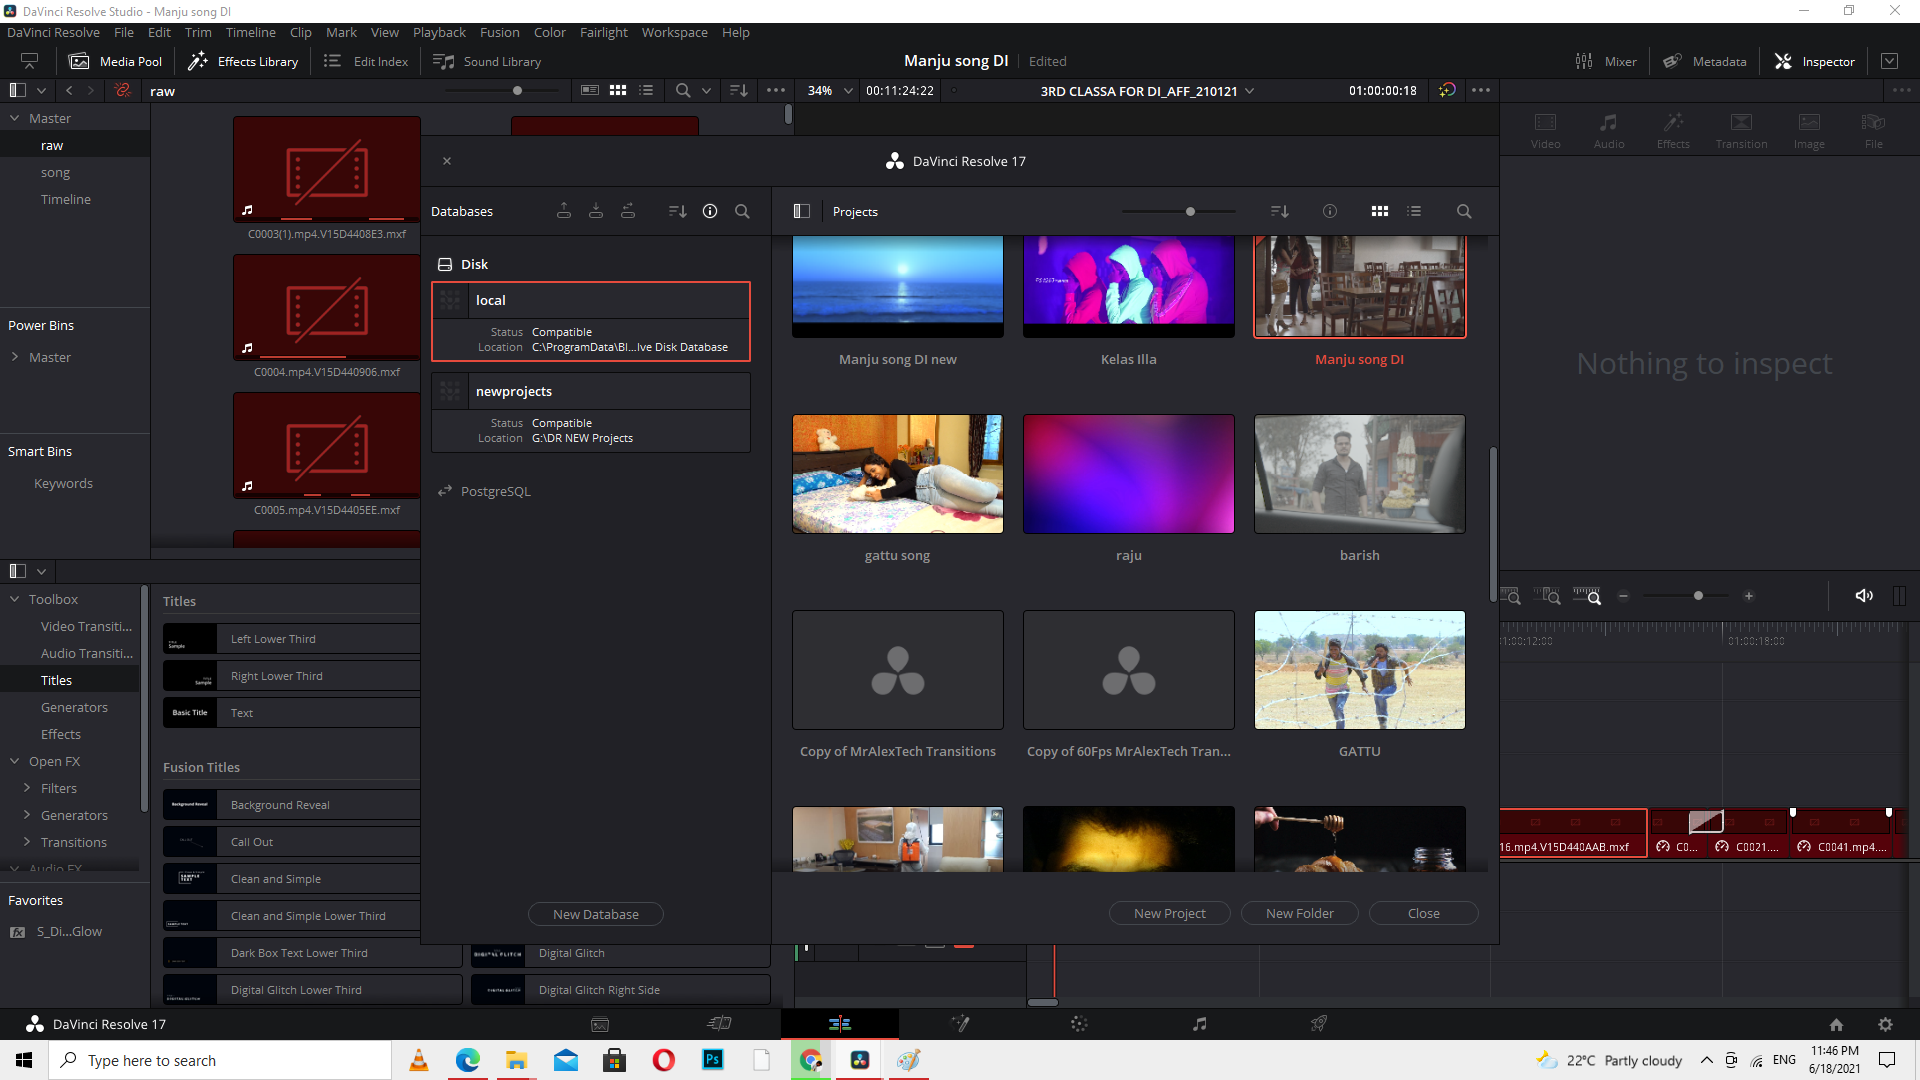
Task: Open the Media Pool panel
Action: tap(115, 61)
